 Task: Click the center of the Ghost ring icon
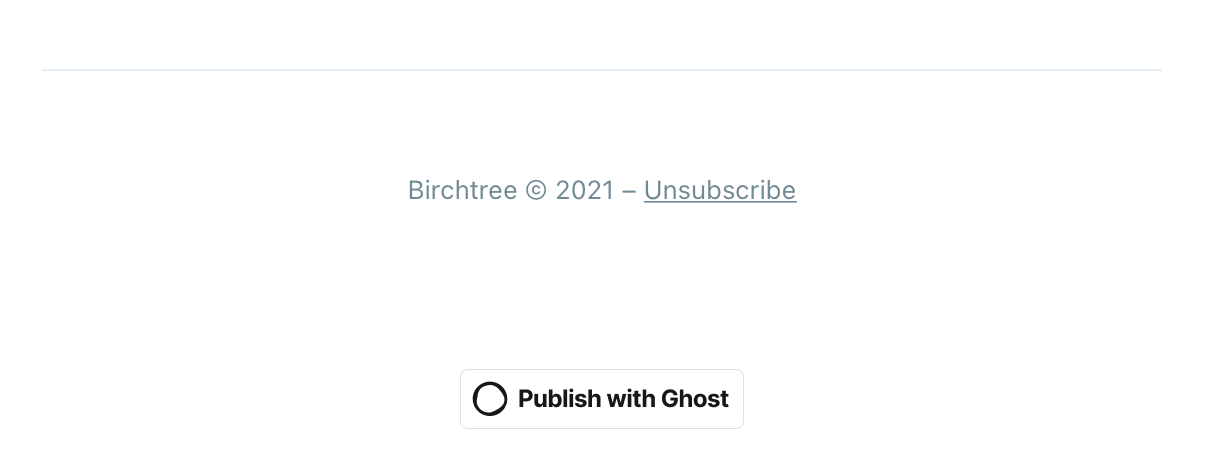point(490,399)
